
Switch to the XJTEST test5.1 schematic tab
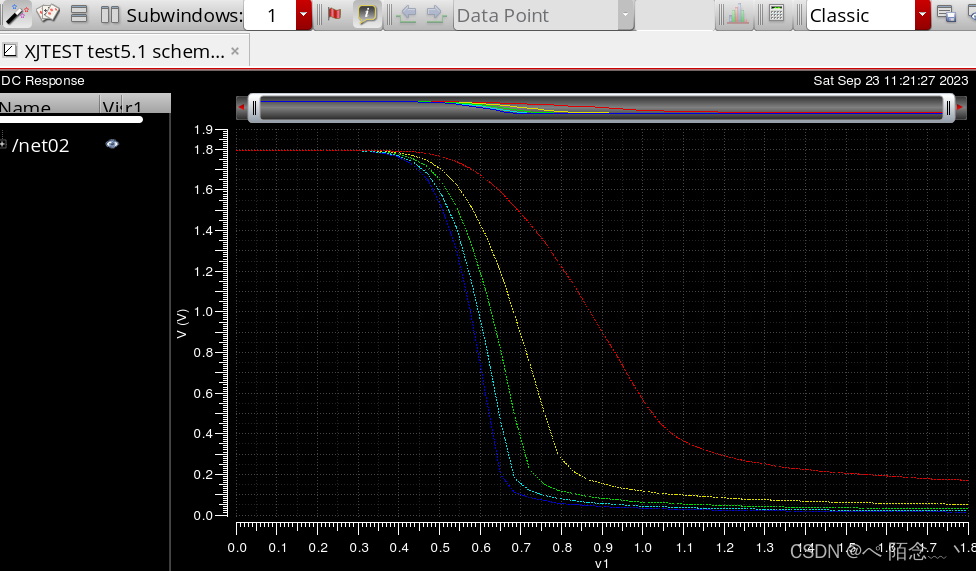pyautogui.click(x=124, y=51)
